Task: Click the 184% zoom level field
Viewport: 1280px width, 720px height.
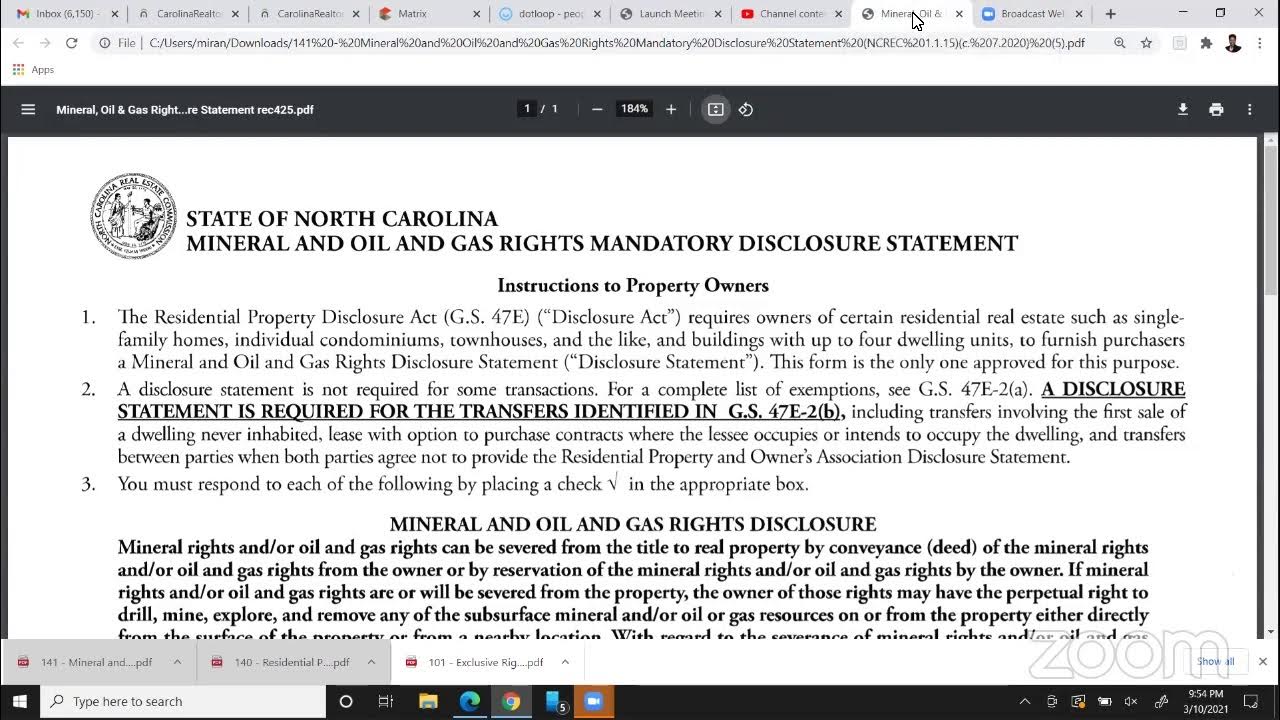Action: tap(634, 109)
